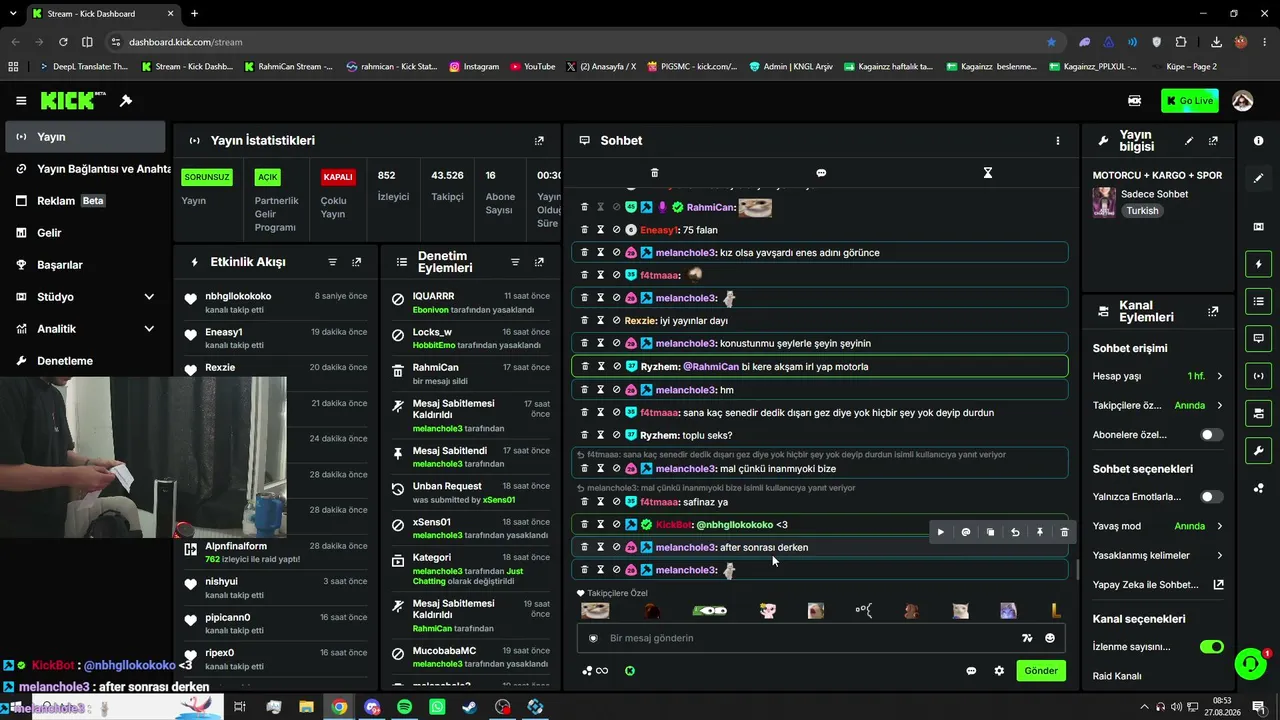Ban Eneasy1 via icon beside '75 falan'
This screenshot has width=1280, height=720.
coord(617,230)
